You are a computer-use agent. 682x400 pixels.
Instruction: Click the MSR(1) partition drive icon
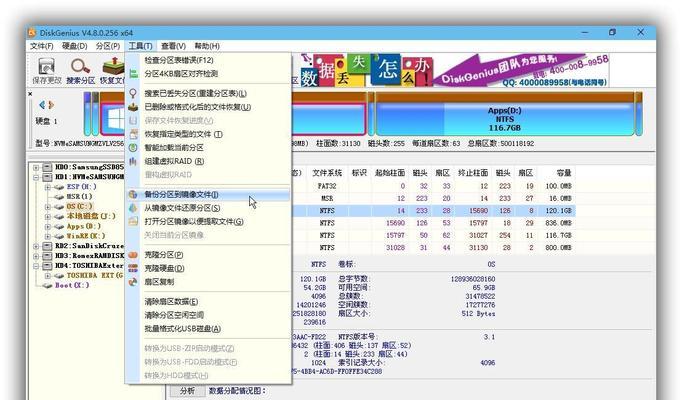pyautogui.click(x=59, y=197)
